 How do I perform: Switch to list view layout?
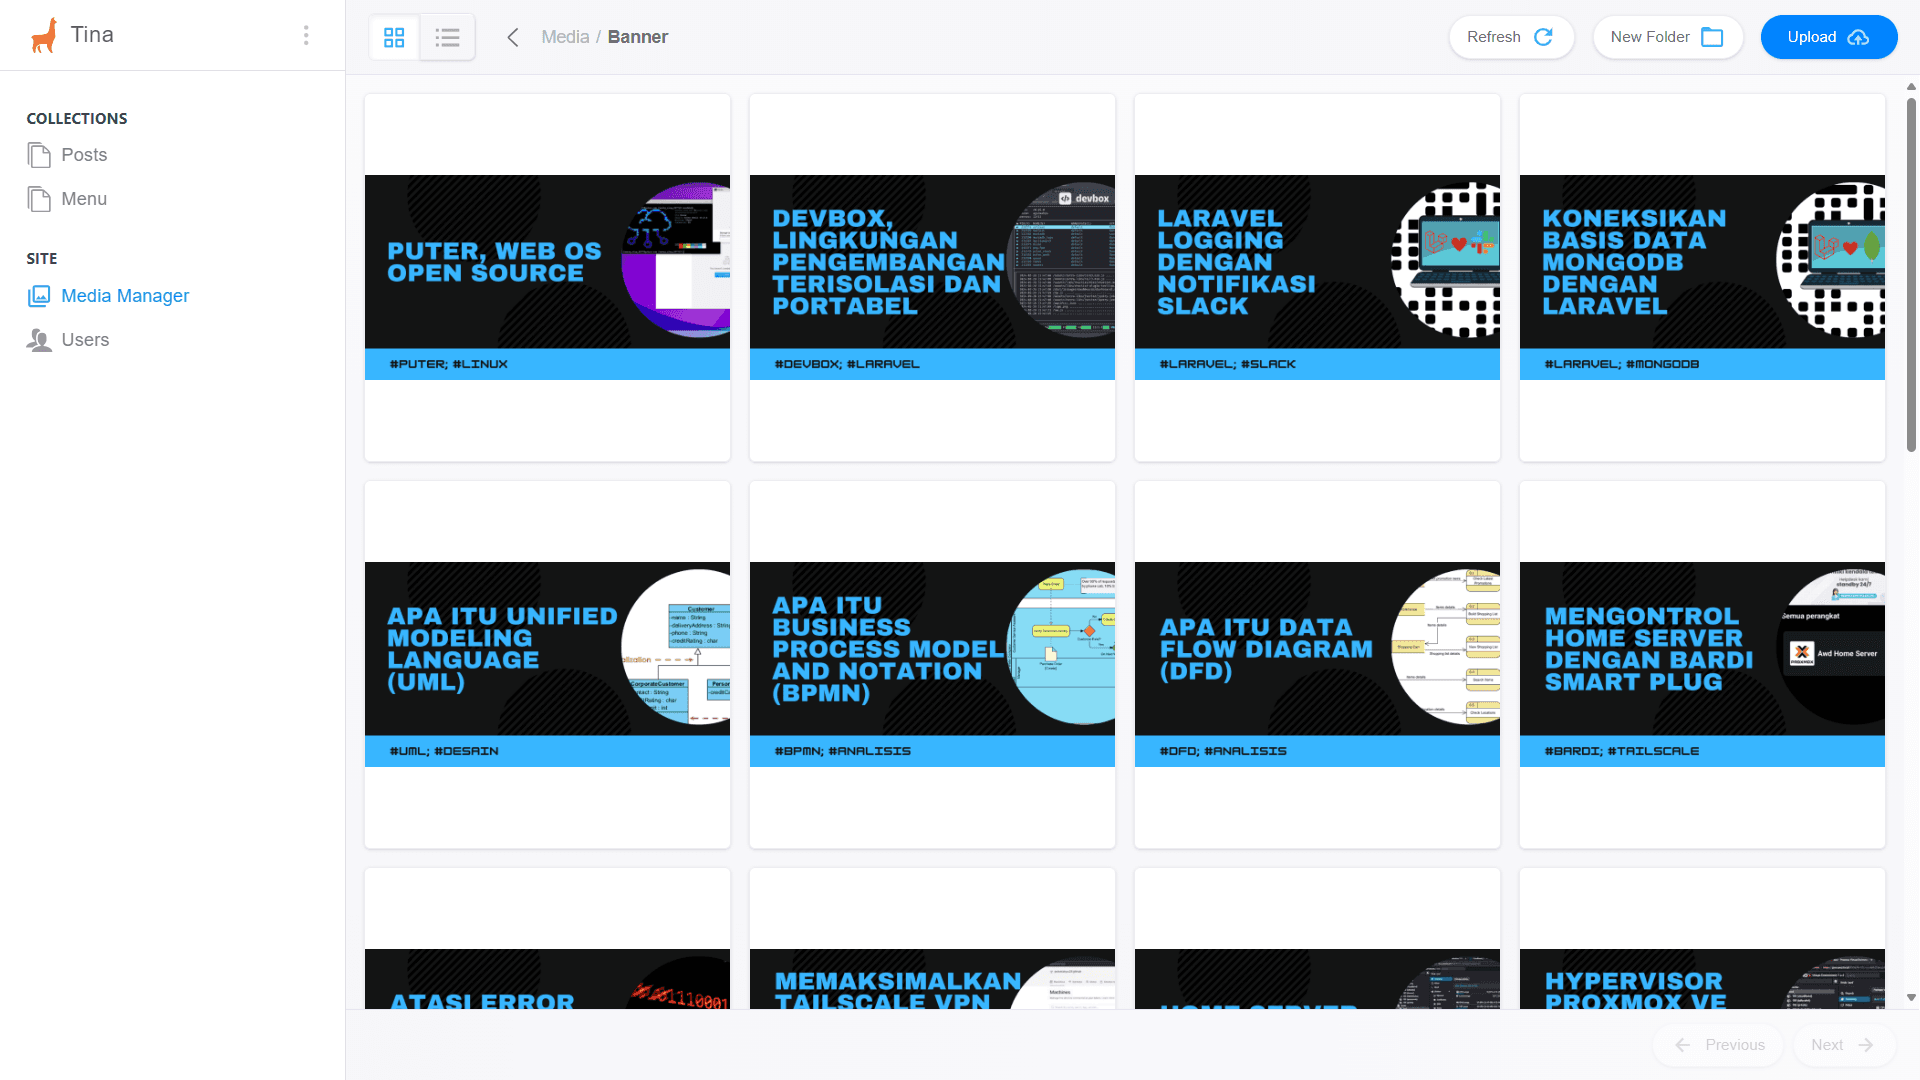tap(447, 37)
